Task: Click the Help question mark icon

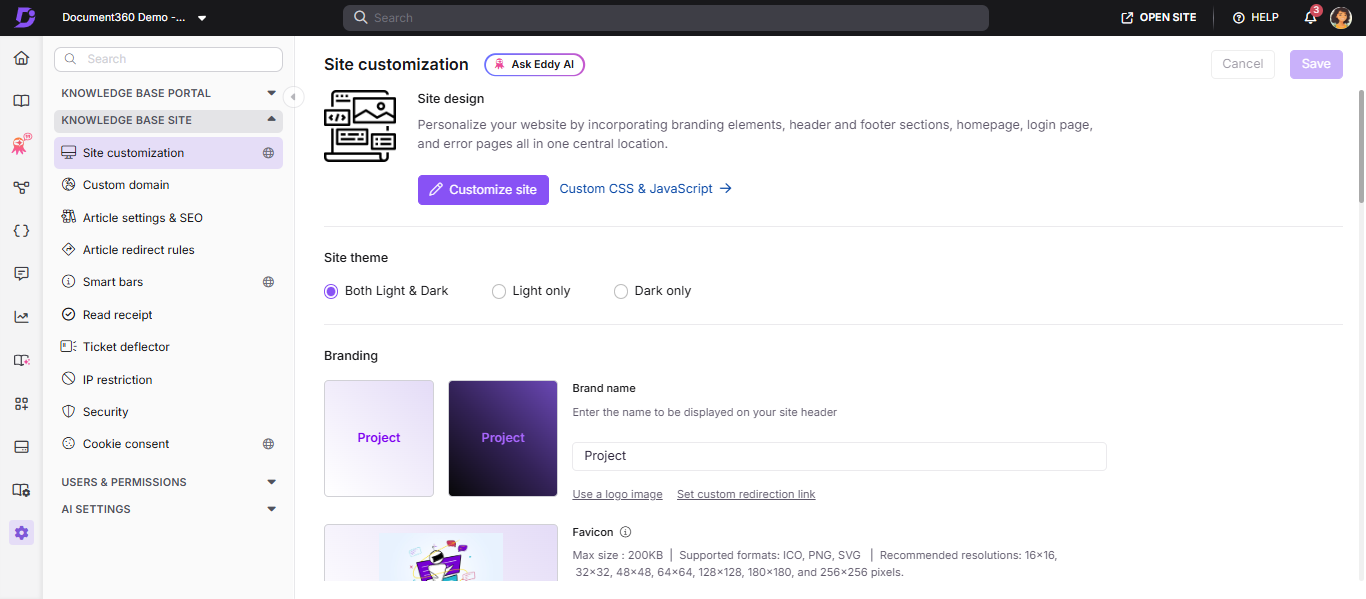Action: tap(1239, 18)
